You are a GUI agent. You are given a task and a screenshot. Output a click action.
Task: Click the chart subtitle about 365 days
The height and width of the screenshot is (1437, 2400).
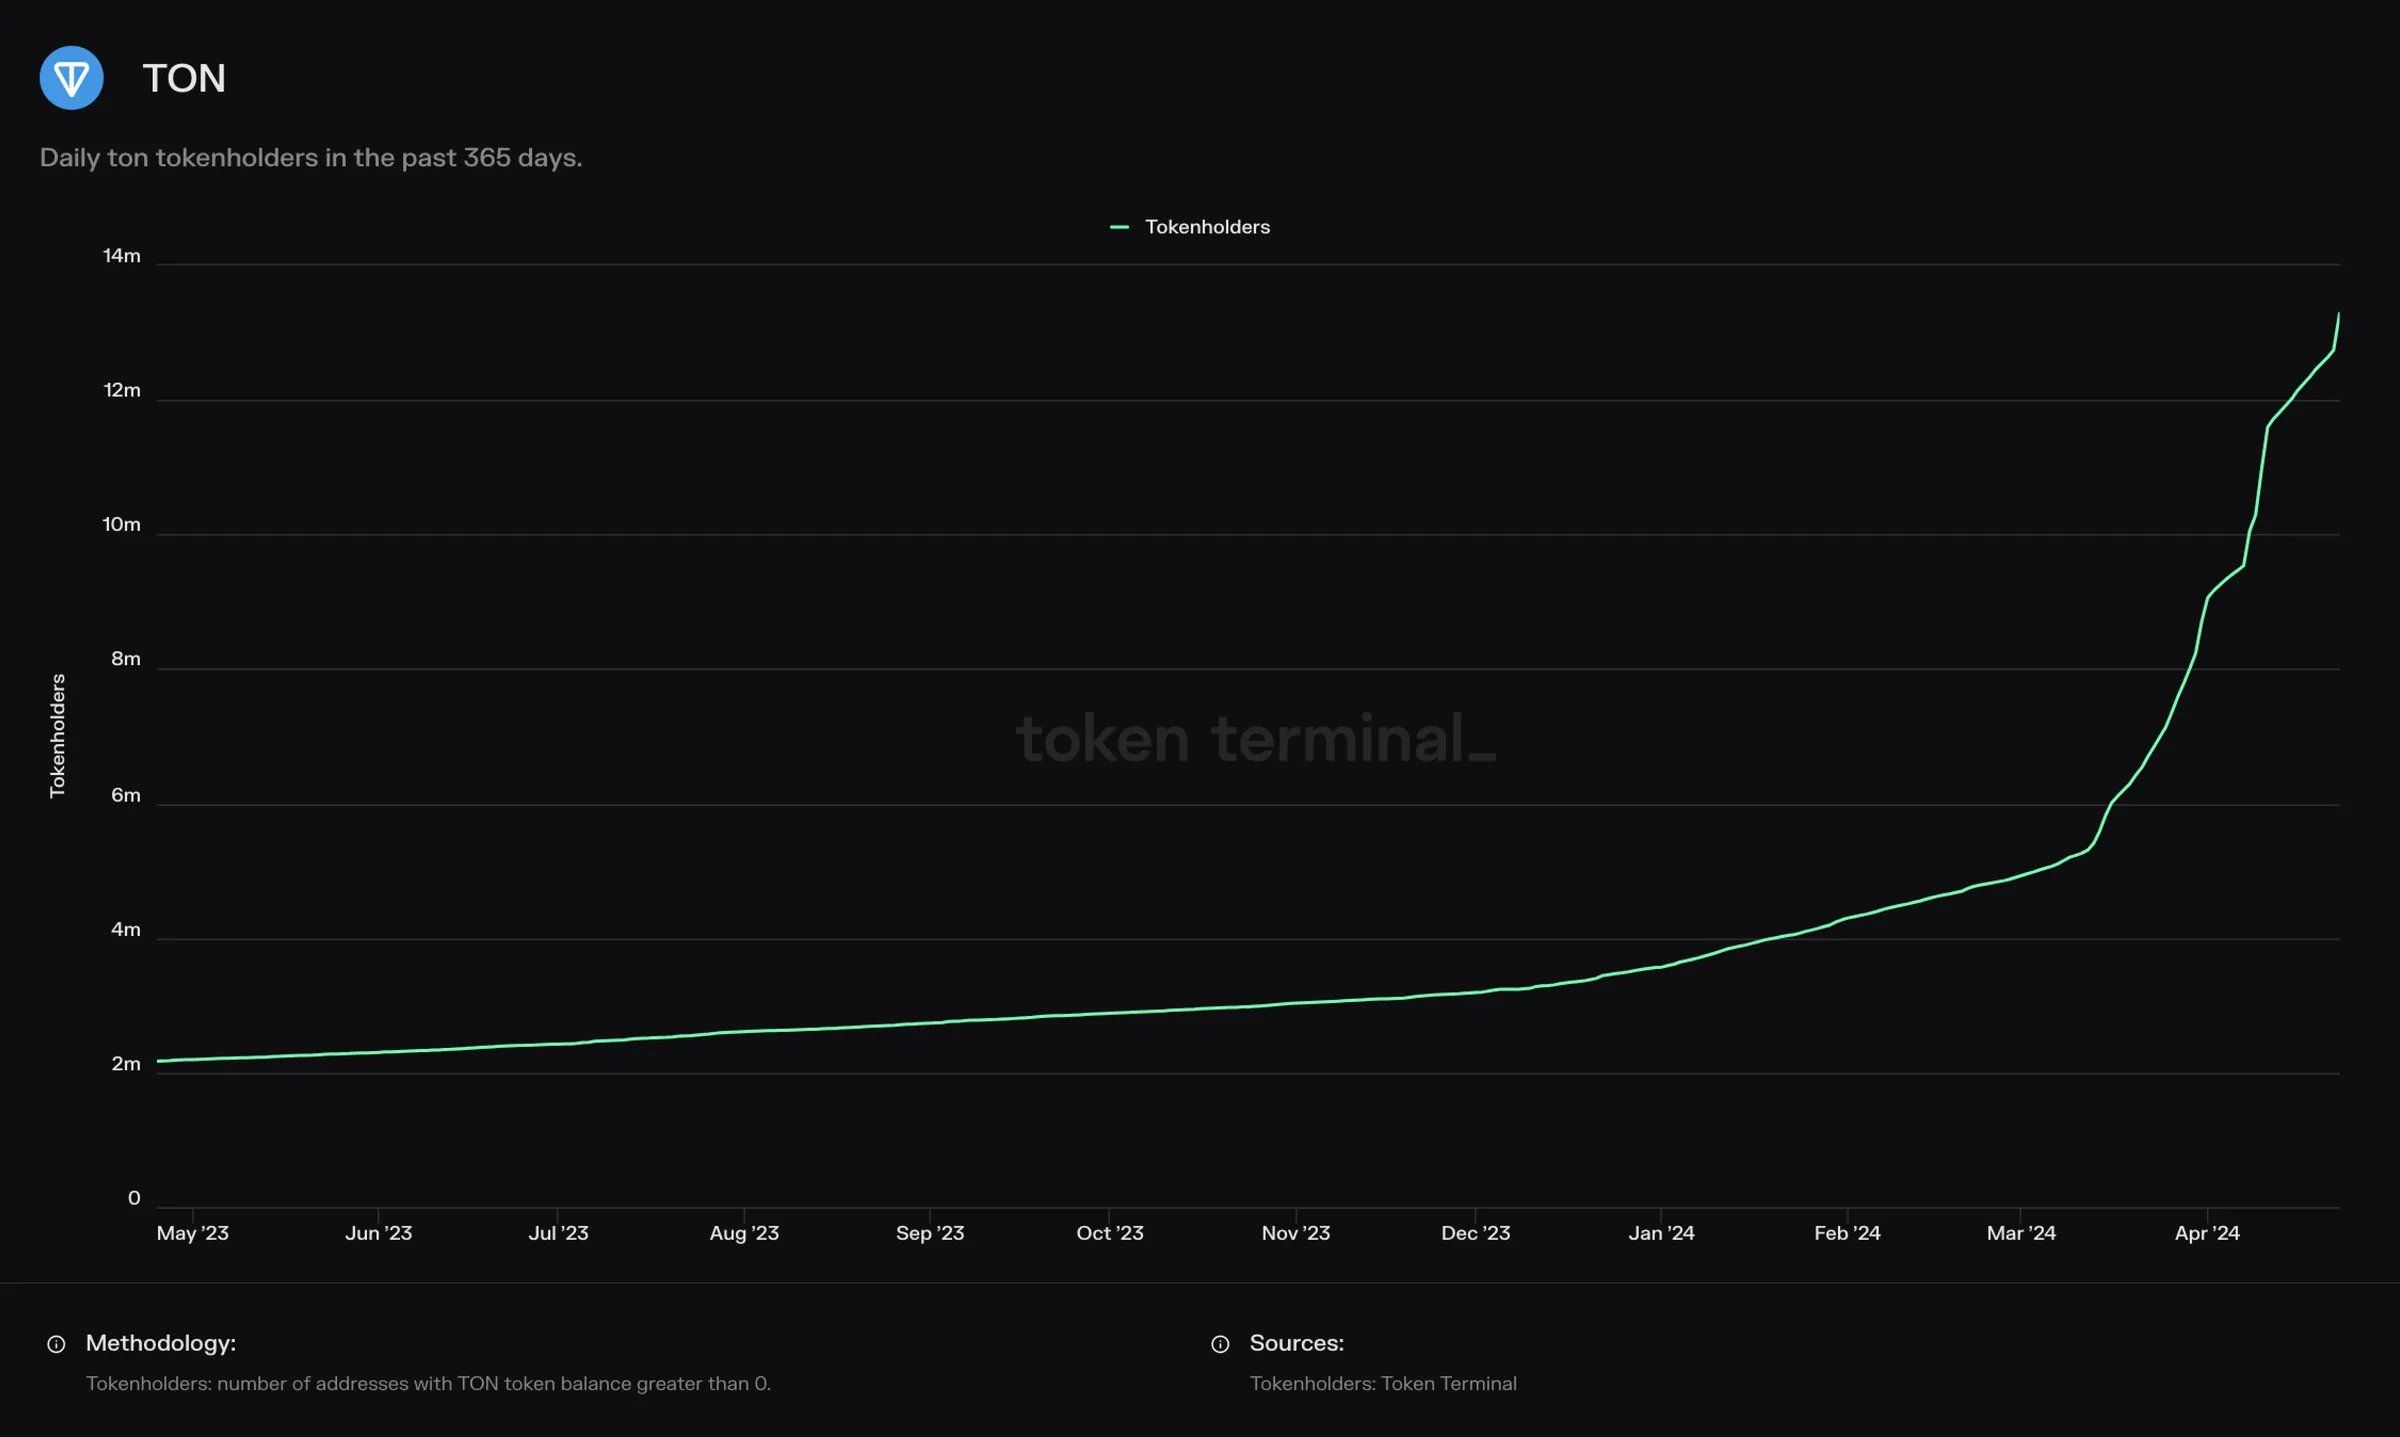tap(310, 158)
